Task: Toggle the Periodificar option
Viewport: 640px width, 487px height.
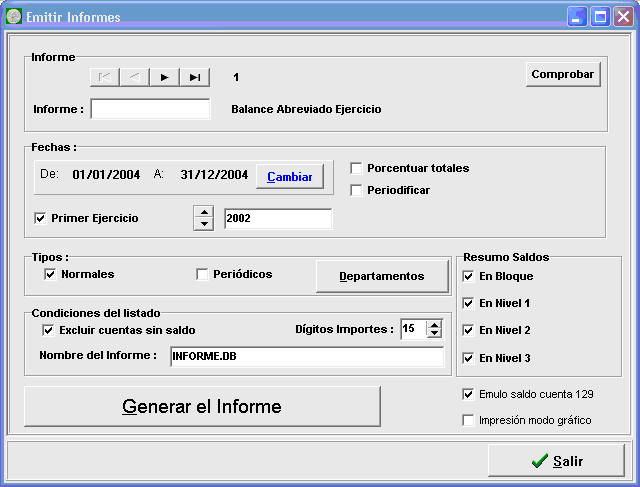Action: click(x=356, y=190)
